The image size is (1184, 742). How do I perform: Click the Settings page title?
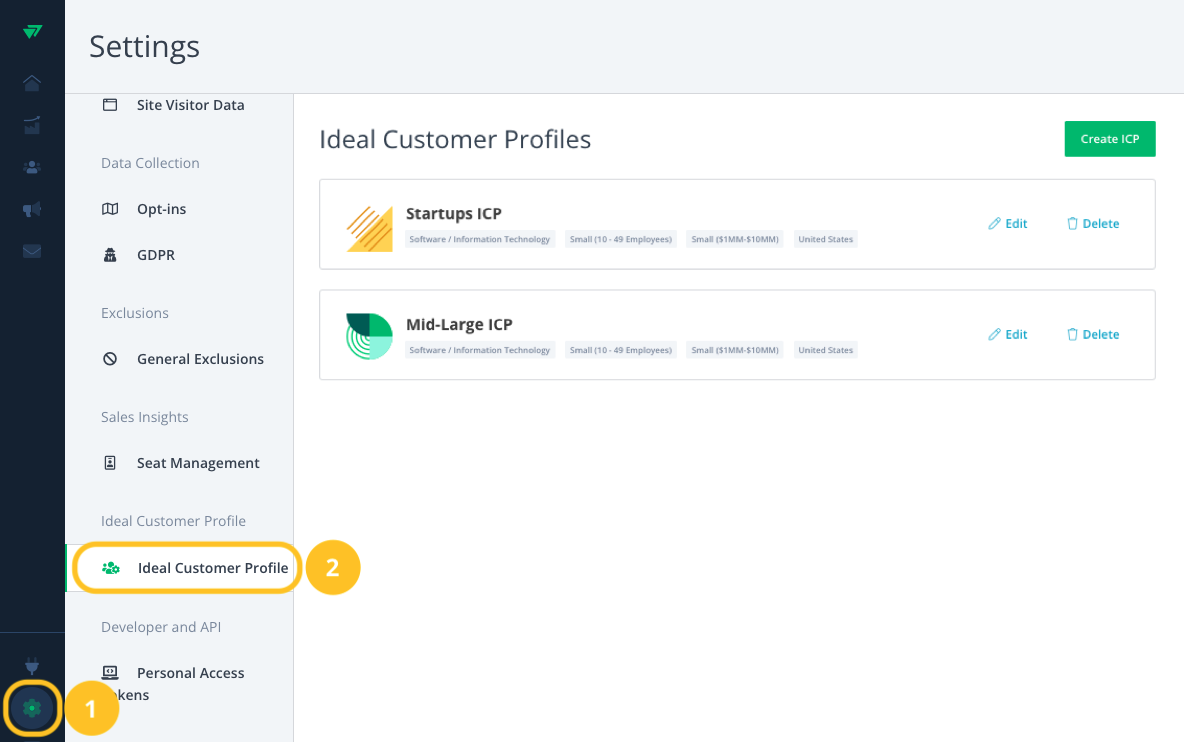144,47
